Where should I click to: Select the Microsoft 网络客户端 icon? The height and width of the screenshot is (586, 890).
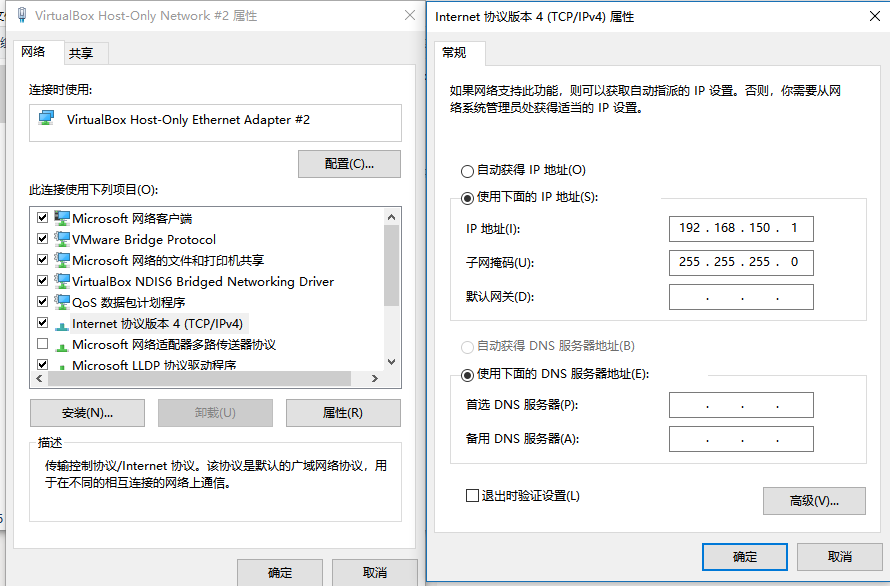pos(62,218)
